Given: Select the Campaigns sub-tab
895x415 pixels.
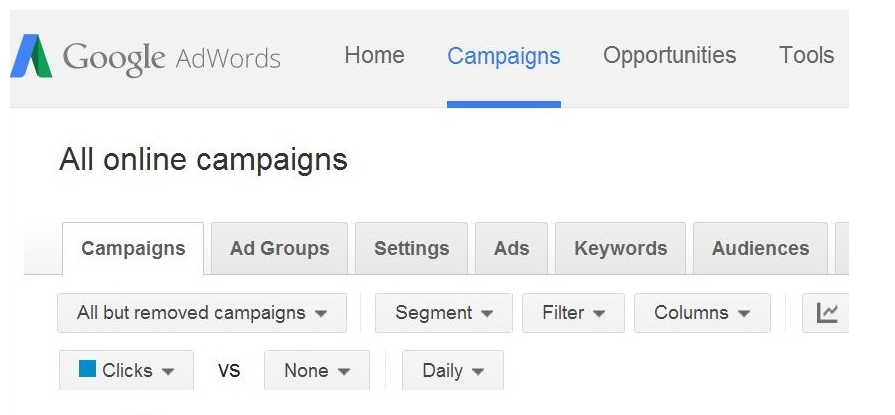Looking at the screenshot, I should click(x=133, y=249).
